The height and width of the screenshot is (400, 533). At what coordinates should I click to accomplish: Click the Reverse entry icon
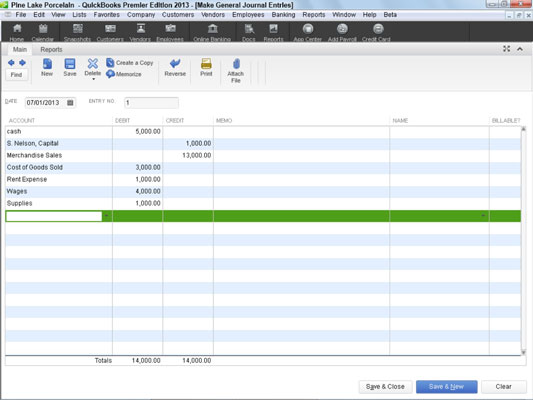(x=175, y=63)
